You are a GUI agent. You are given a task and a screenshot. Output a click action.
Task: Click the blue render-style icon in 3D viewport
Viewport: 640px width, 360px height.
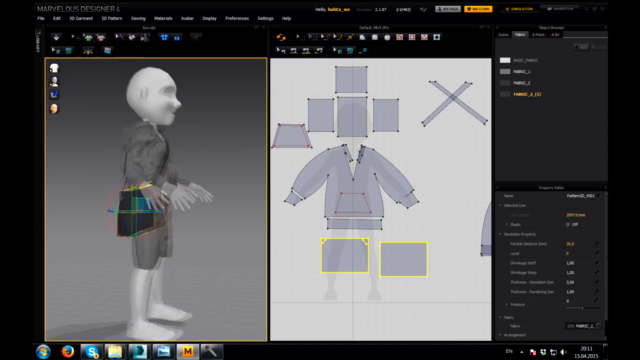pyautogui.click(x=54, y=95)
